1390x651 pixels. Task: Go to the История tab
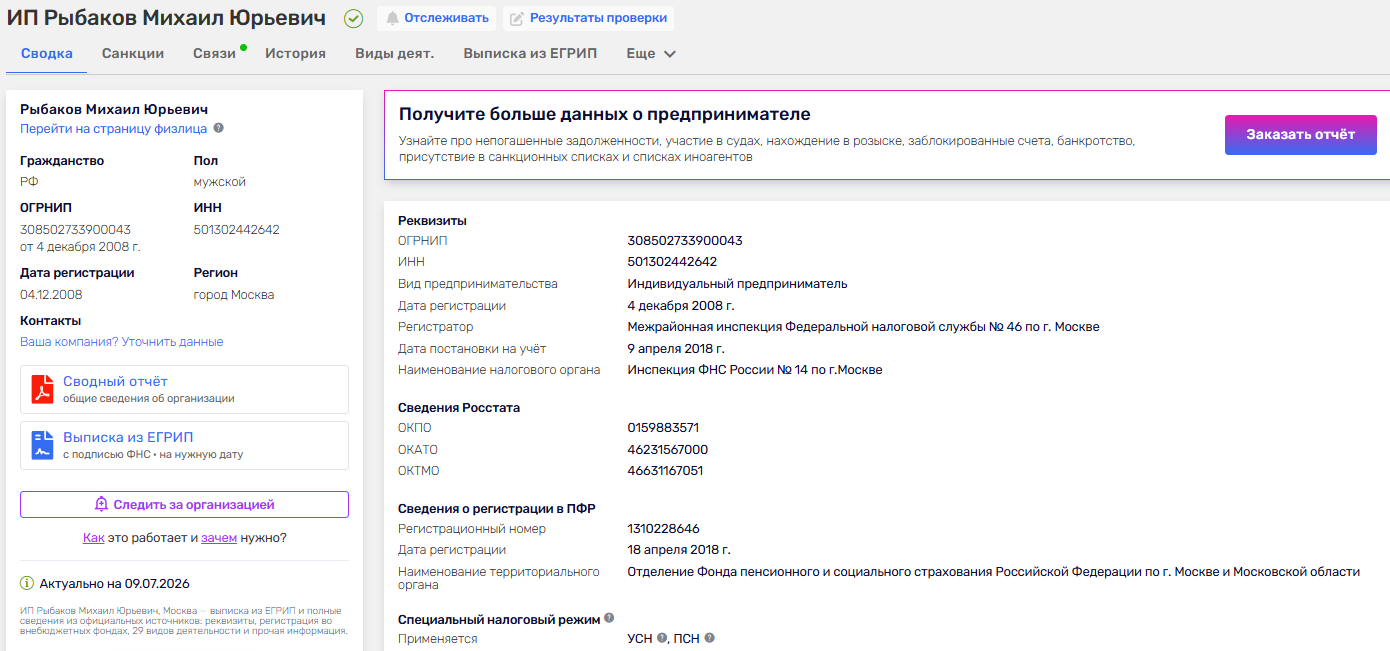pos(295,53)
